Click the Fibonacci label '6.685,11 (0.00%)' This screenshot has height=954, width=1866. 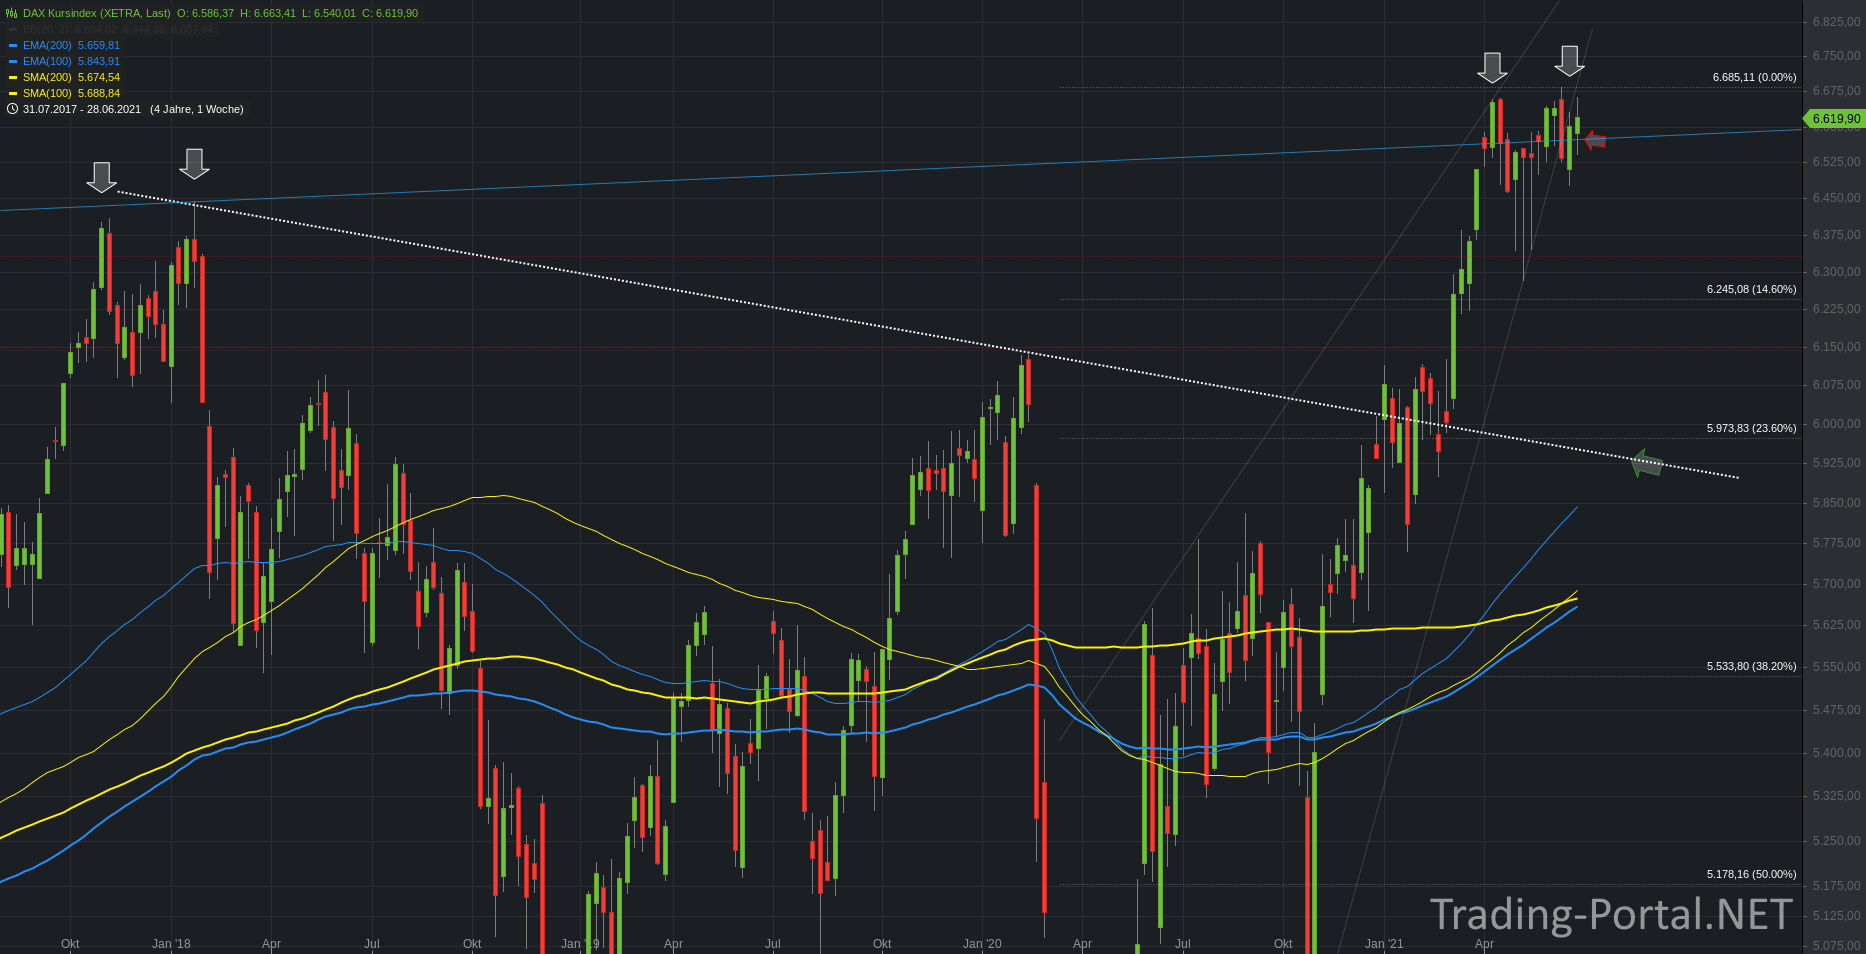1754,77
